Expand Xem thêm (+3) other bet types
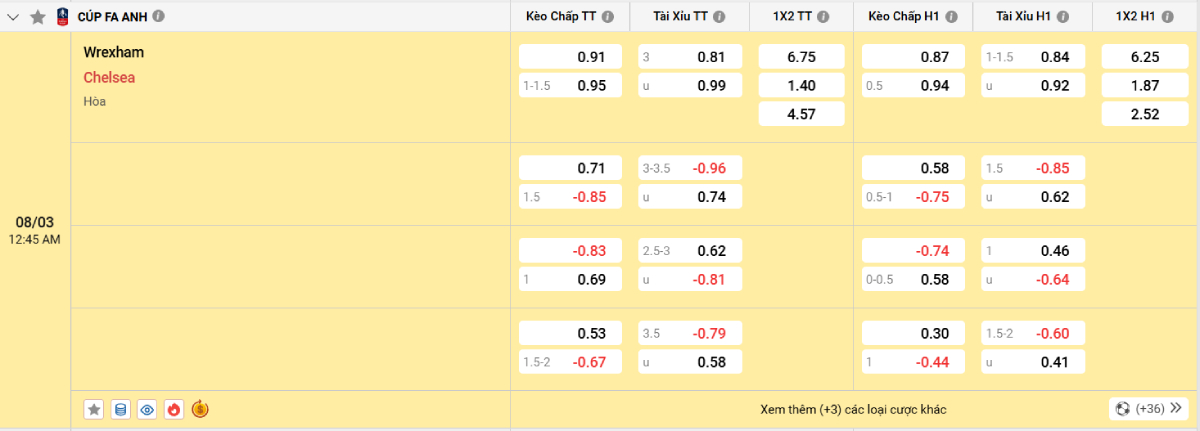The height and width of the screenshot is (431, 1200). (853, 409)
